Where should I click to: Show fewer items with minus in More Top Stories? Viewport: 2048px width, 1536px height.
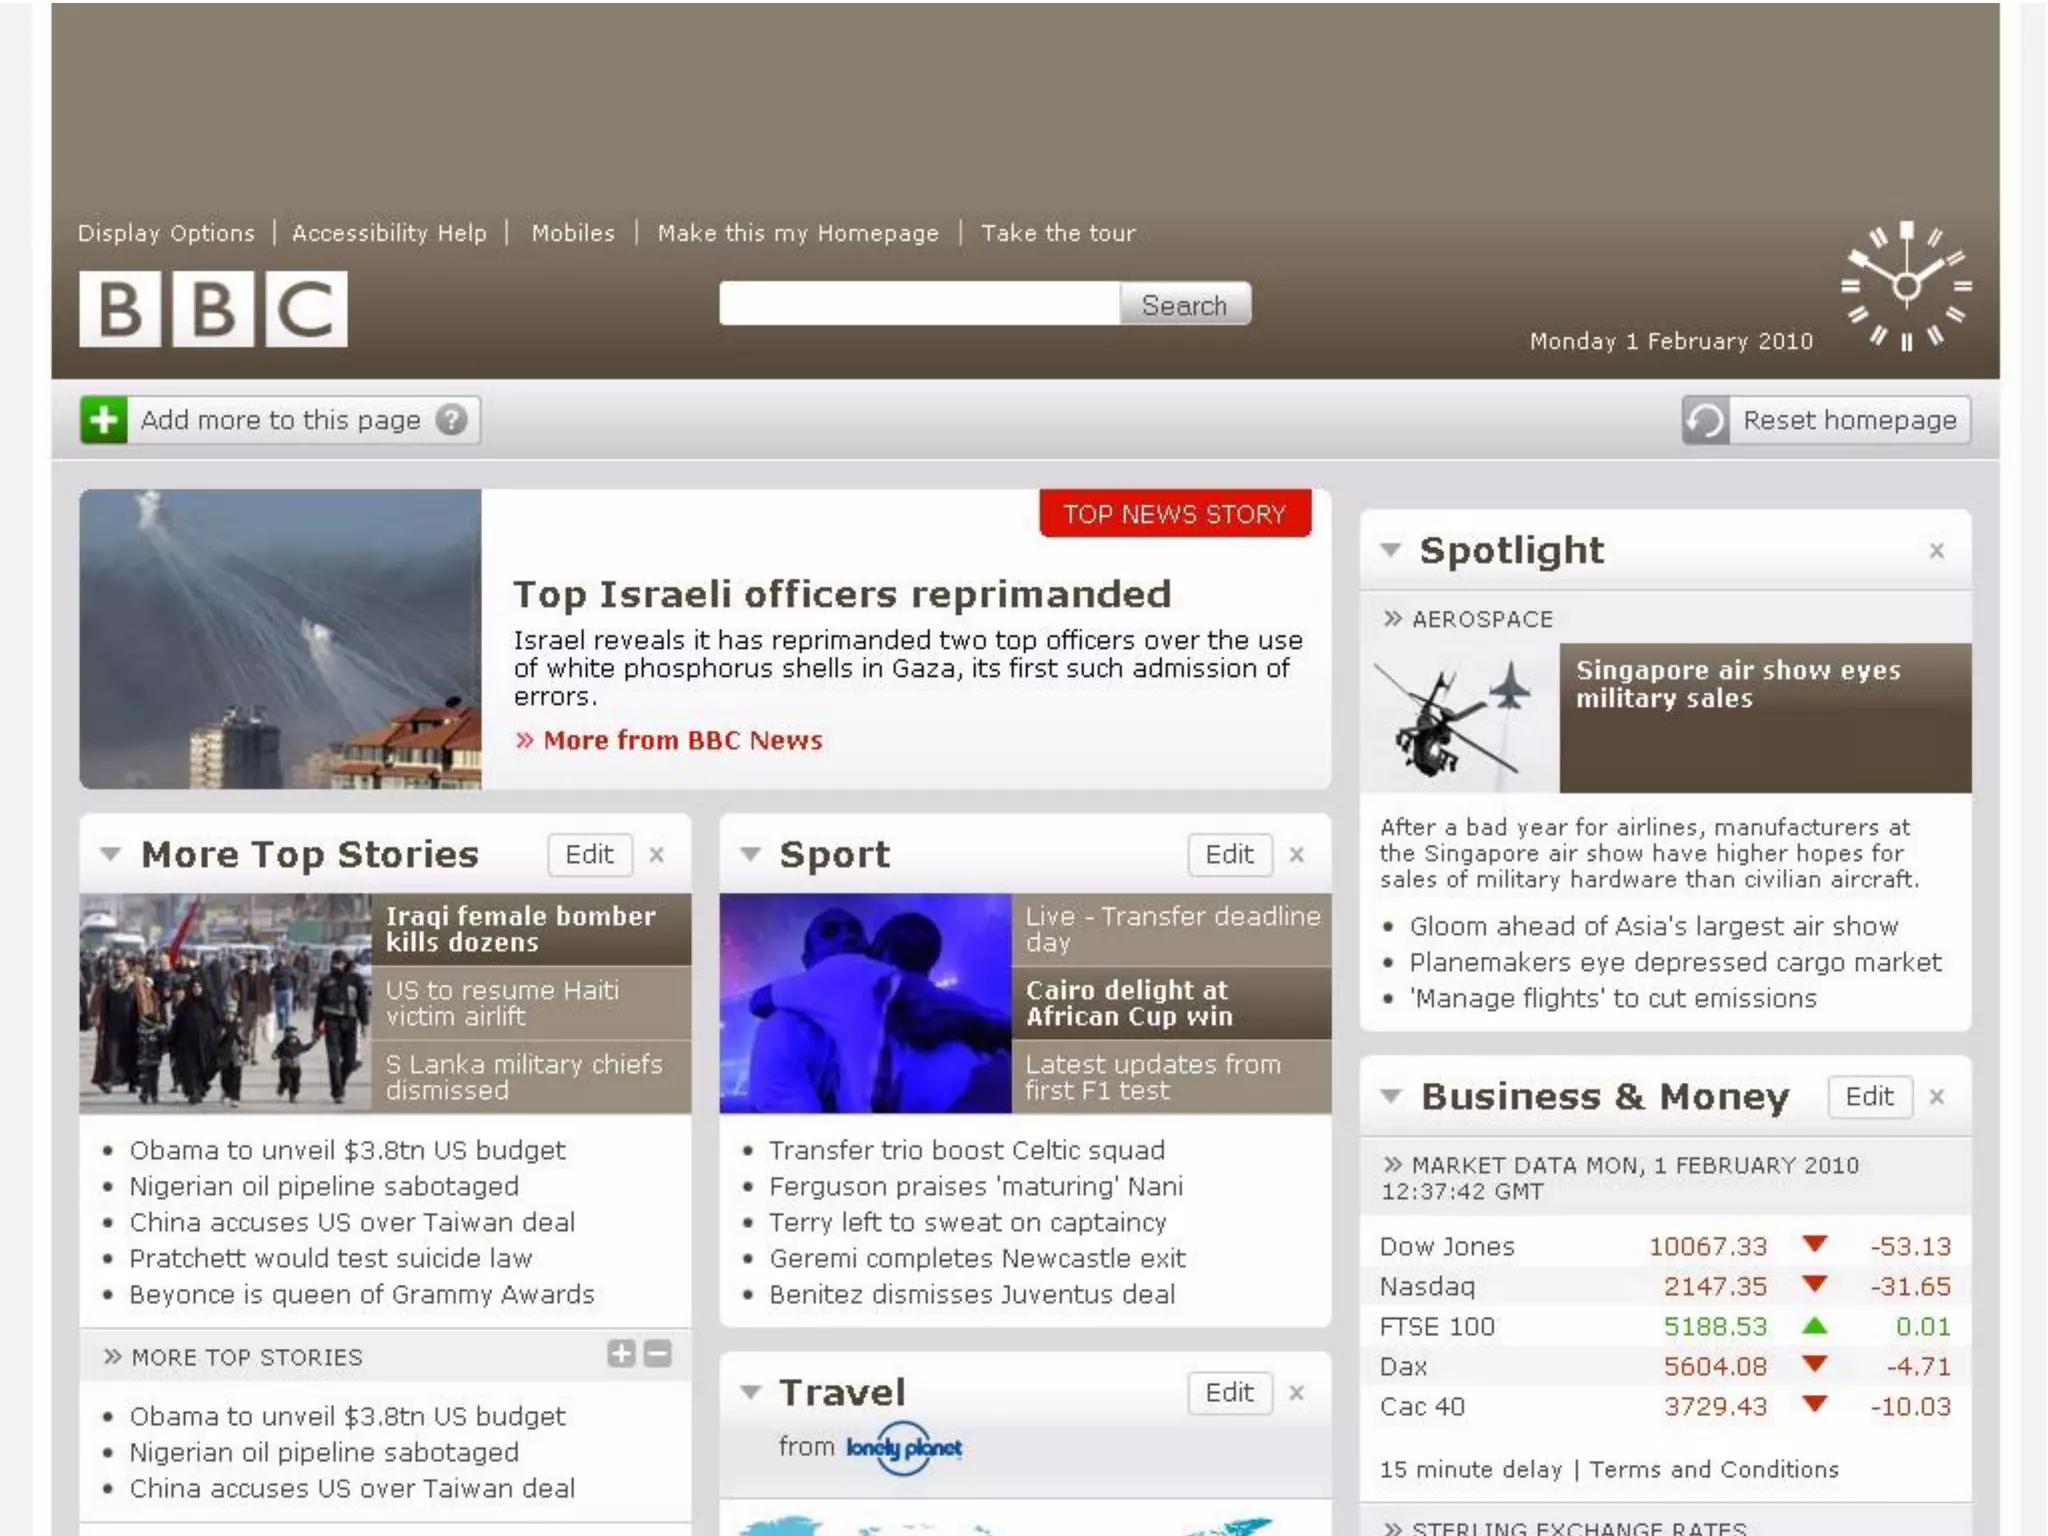point(658,1354)
